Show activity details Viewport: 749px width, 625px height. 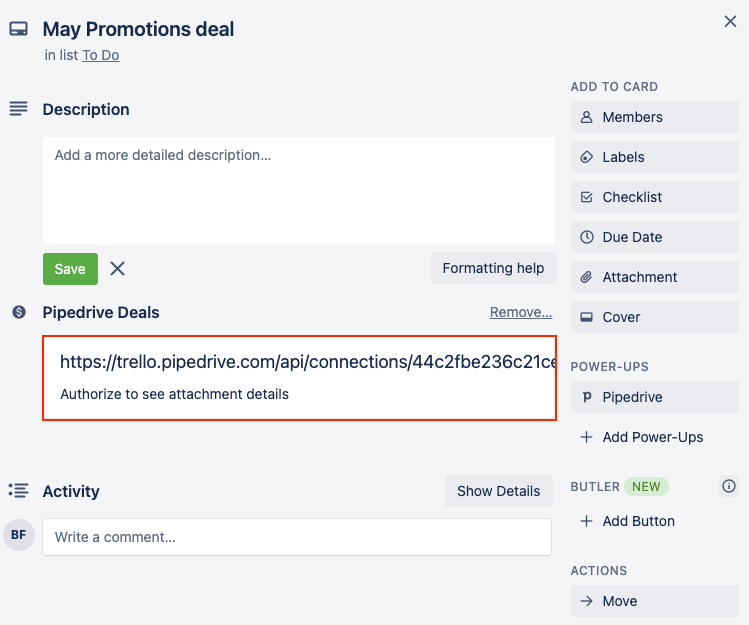pyautogui.click(x=499, y=491)
